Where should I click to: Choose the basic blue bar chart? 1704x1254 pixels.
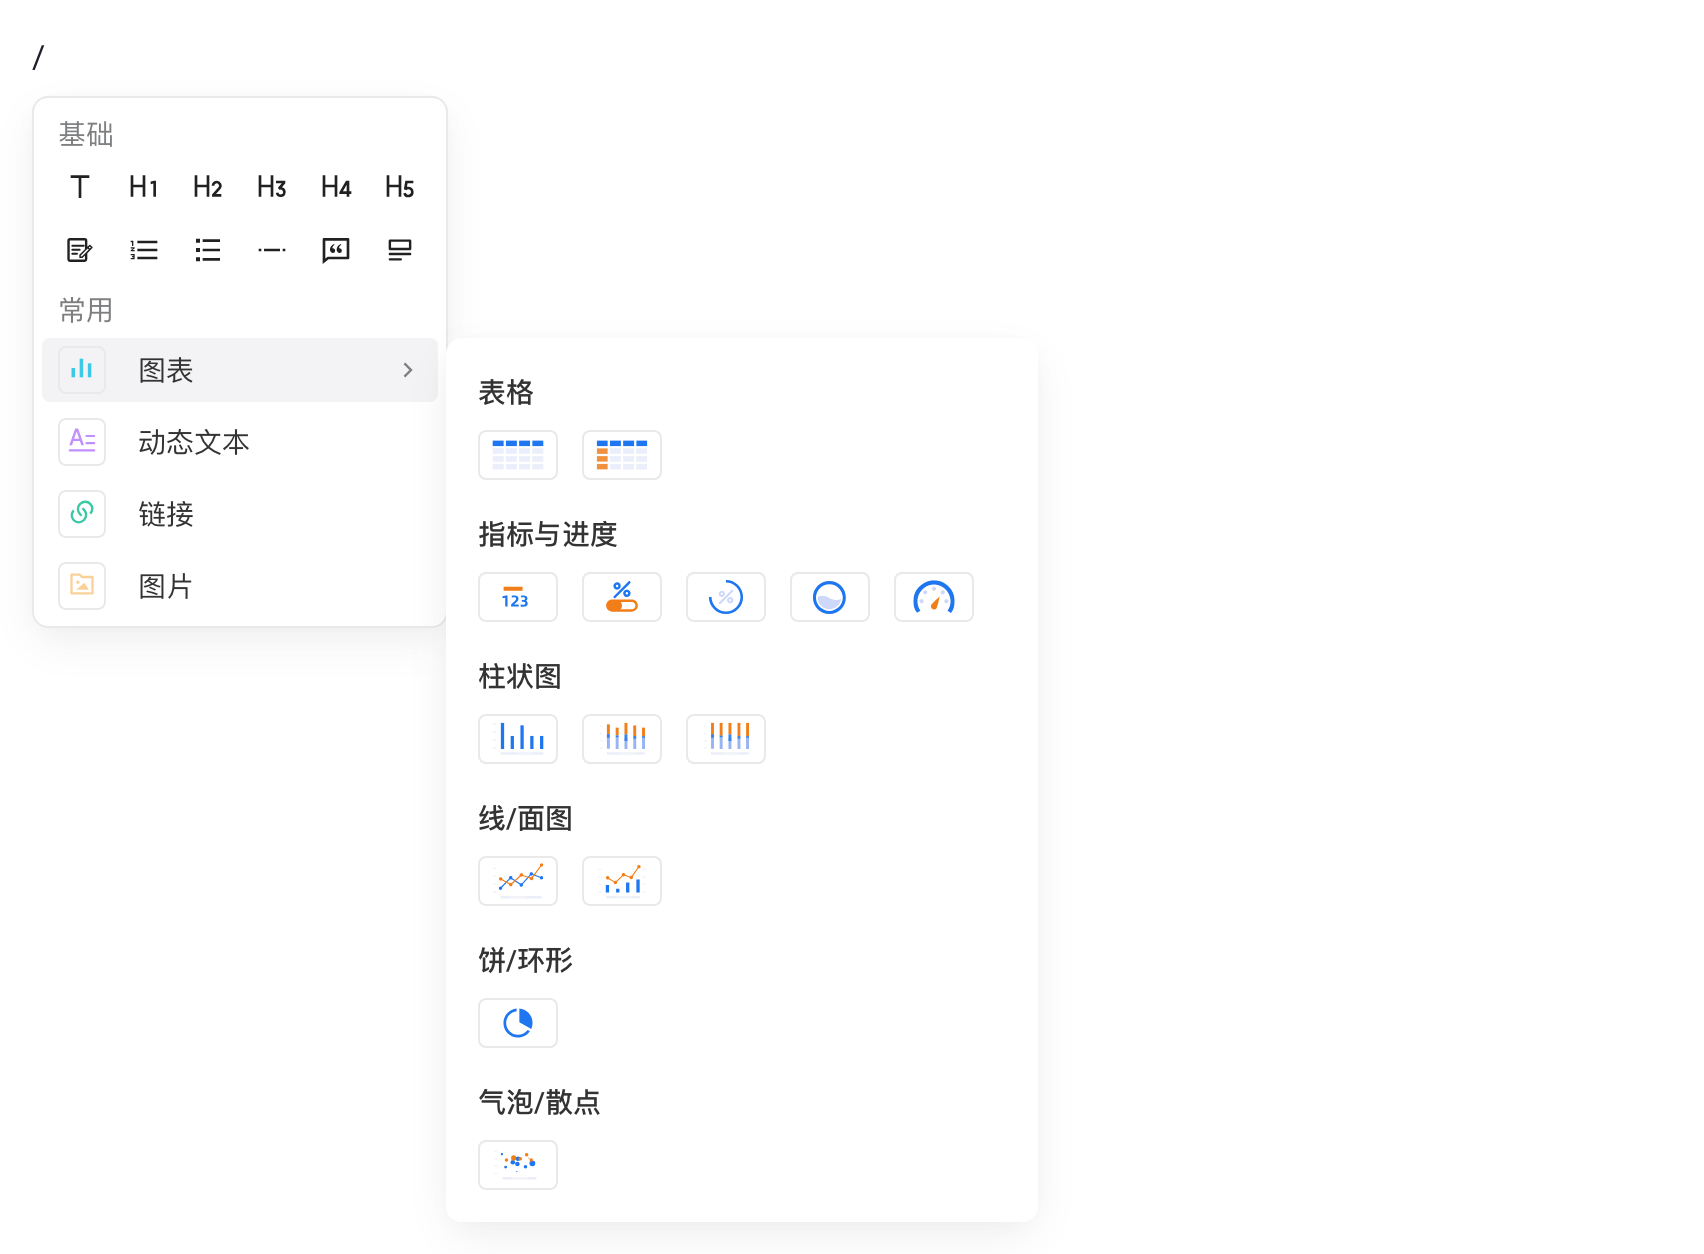point(518,739)
